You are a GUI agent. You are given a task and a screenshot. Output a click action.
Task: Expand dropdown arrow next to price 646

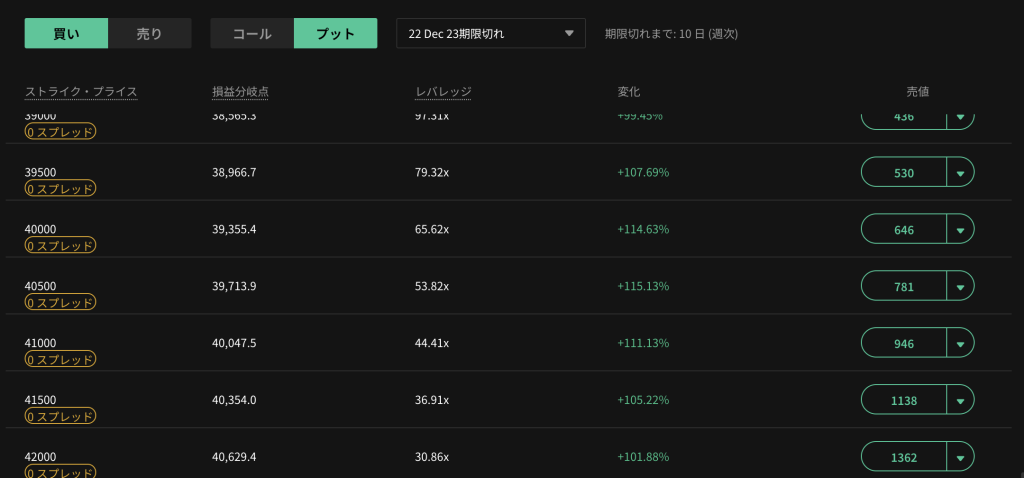tap(960, 230)
